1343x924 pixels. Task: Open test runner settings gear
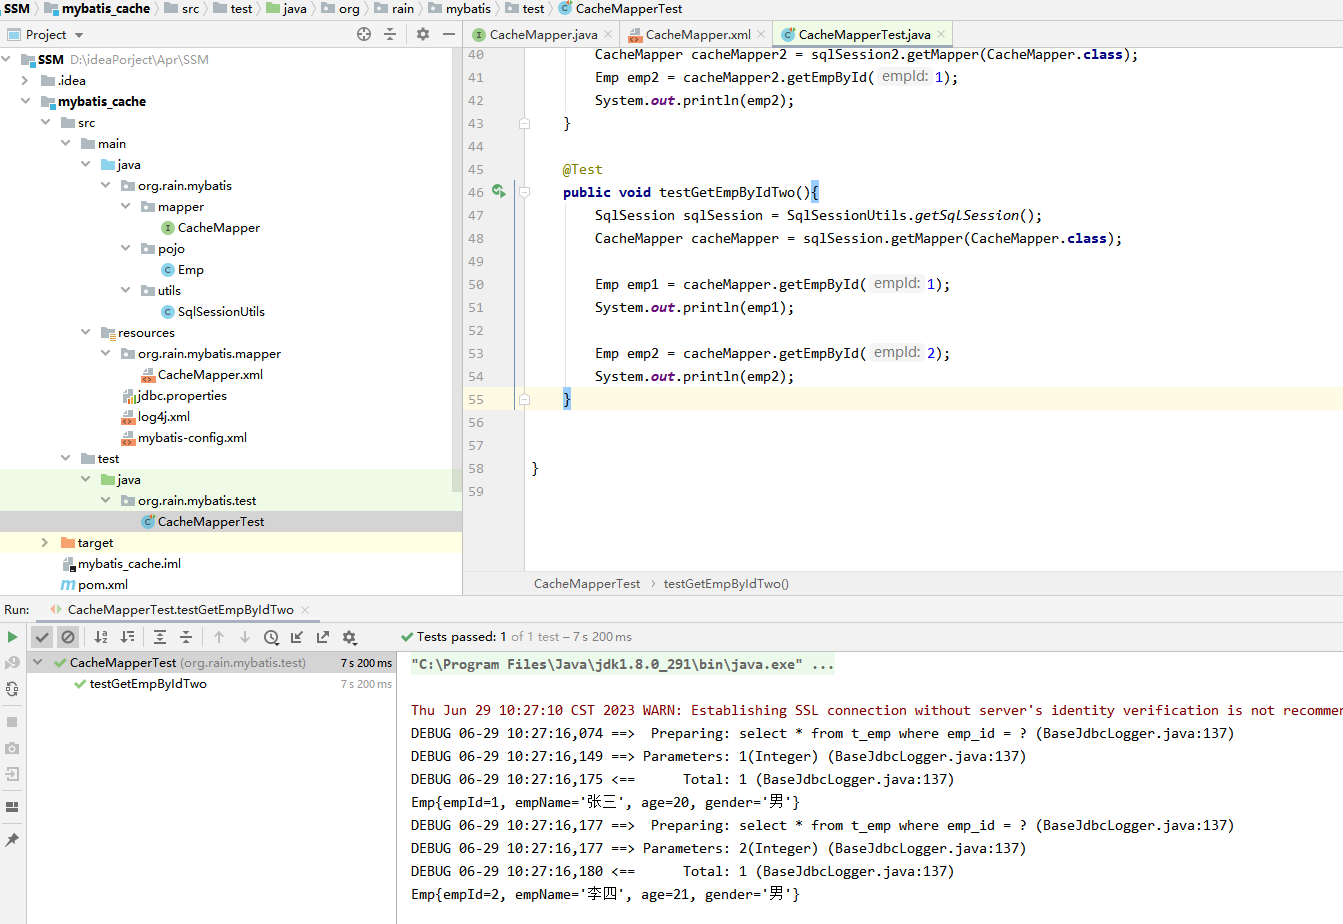[349, 637]
